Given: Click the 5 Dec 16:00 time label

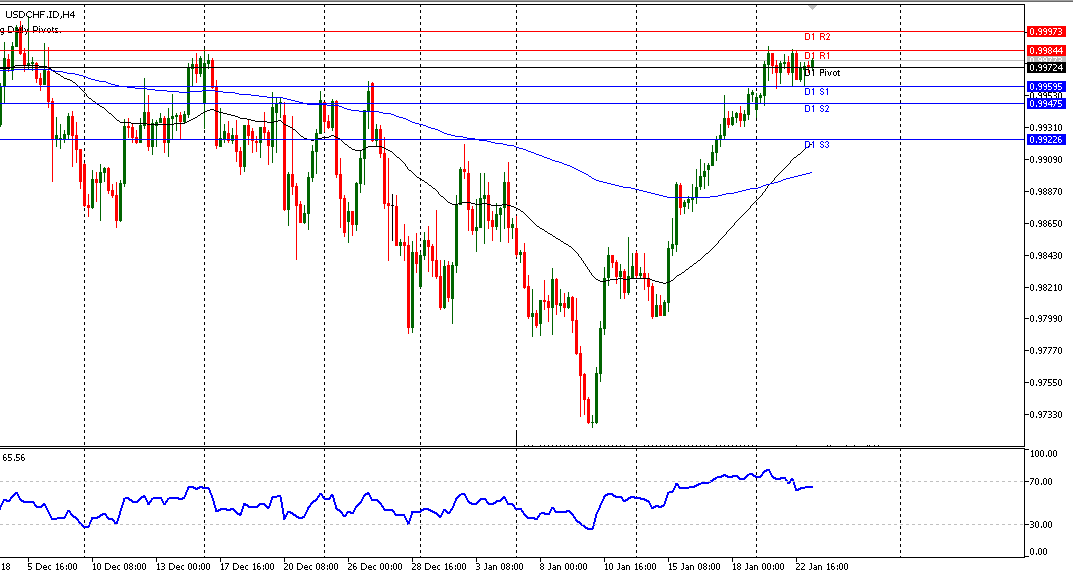Looking at the screenshot, I should pyautogui.click(x=52, y=567).
